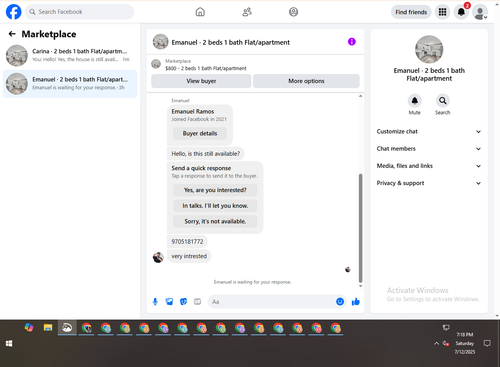Choose a GIF using the GIF icon
This screenshot has width=500, height=367.
coord(197,302)
